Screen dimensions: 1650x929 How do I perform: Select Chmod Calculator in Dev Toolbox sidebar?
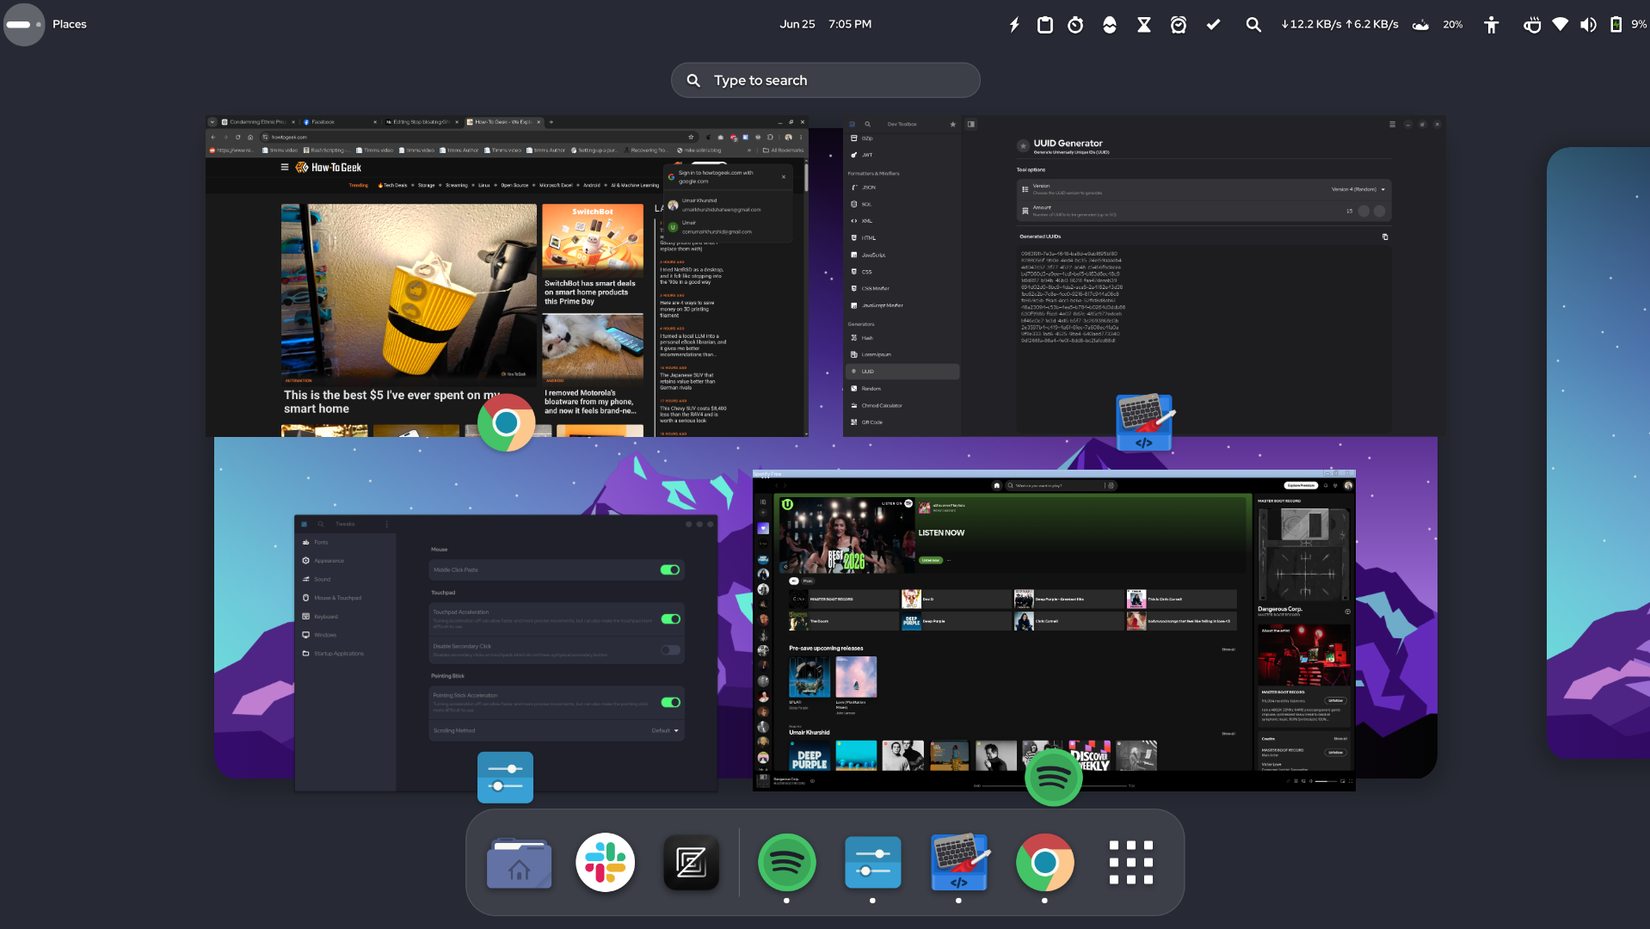click(903, 406)
